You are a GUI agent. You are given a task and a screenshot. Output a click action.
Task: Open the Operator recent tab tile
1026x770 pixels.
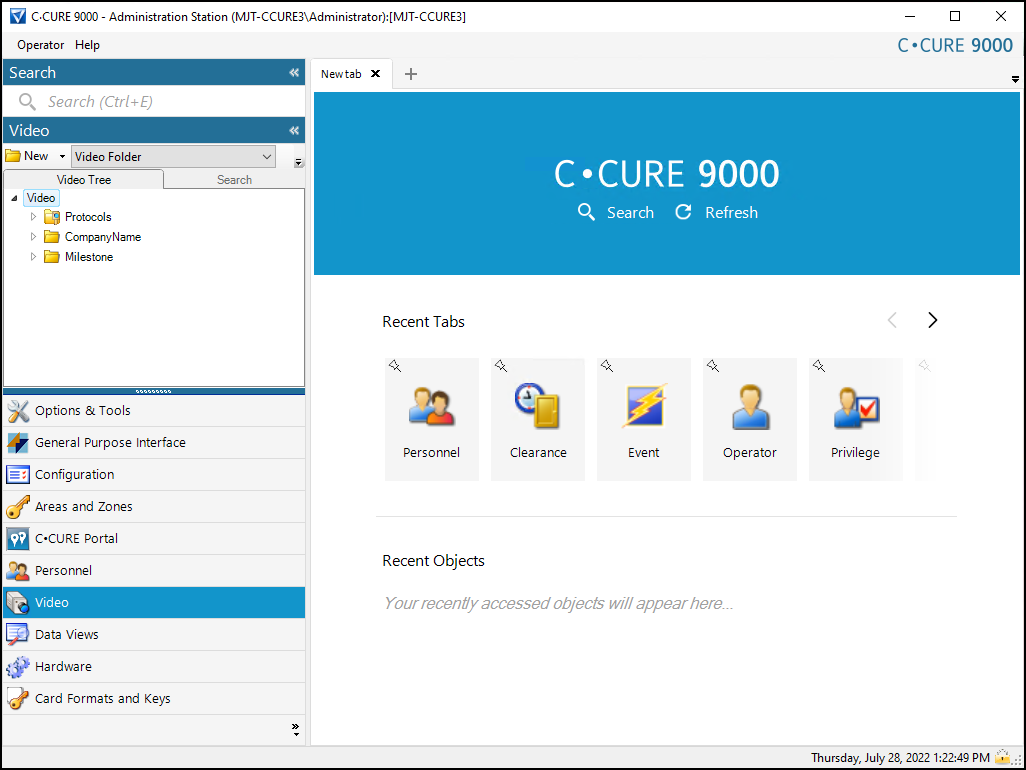749,419
